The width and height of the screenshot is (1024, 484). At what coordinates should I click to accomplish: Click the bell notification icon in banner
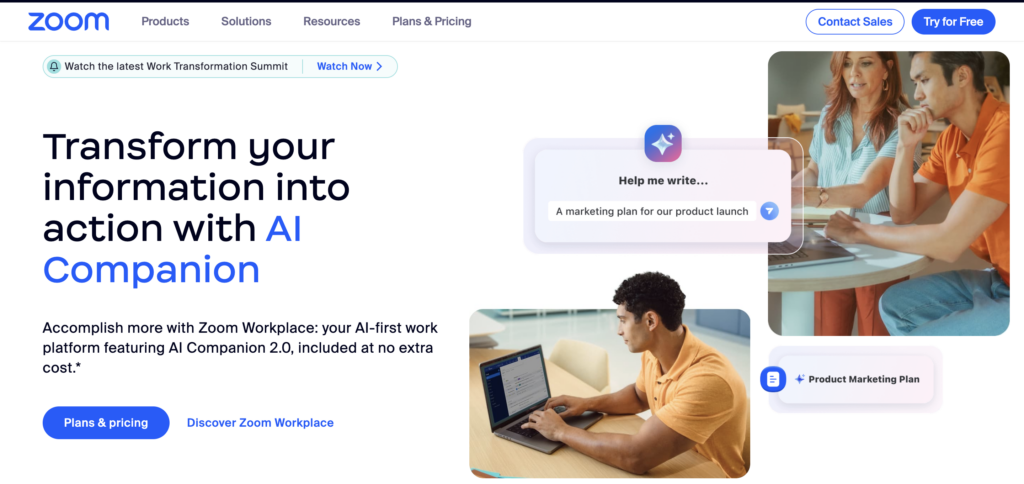tap(54, 67)
